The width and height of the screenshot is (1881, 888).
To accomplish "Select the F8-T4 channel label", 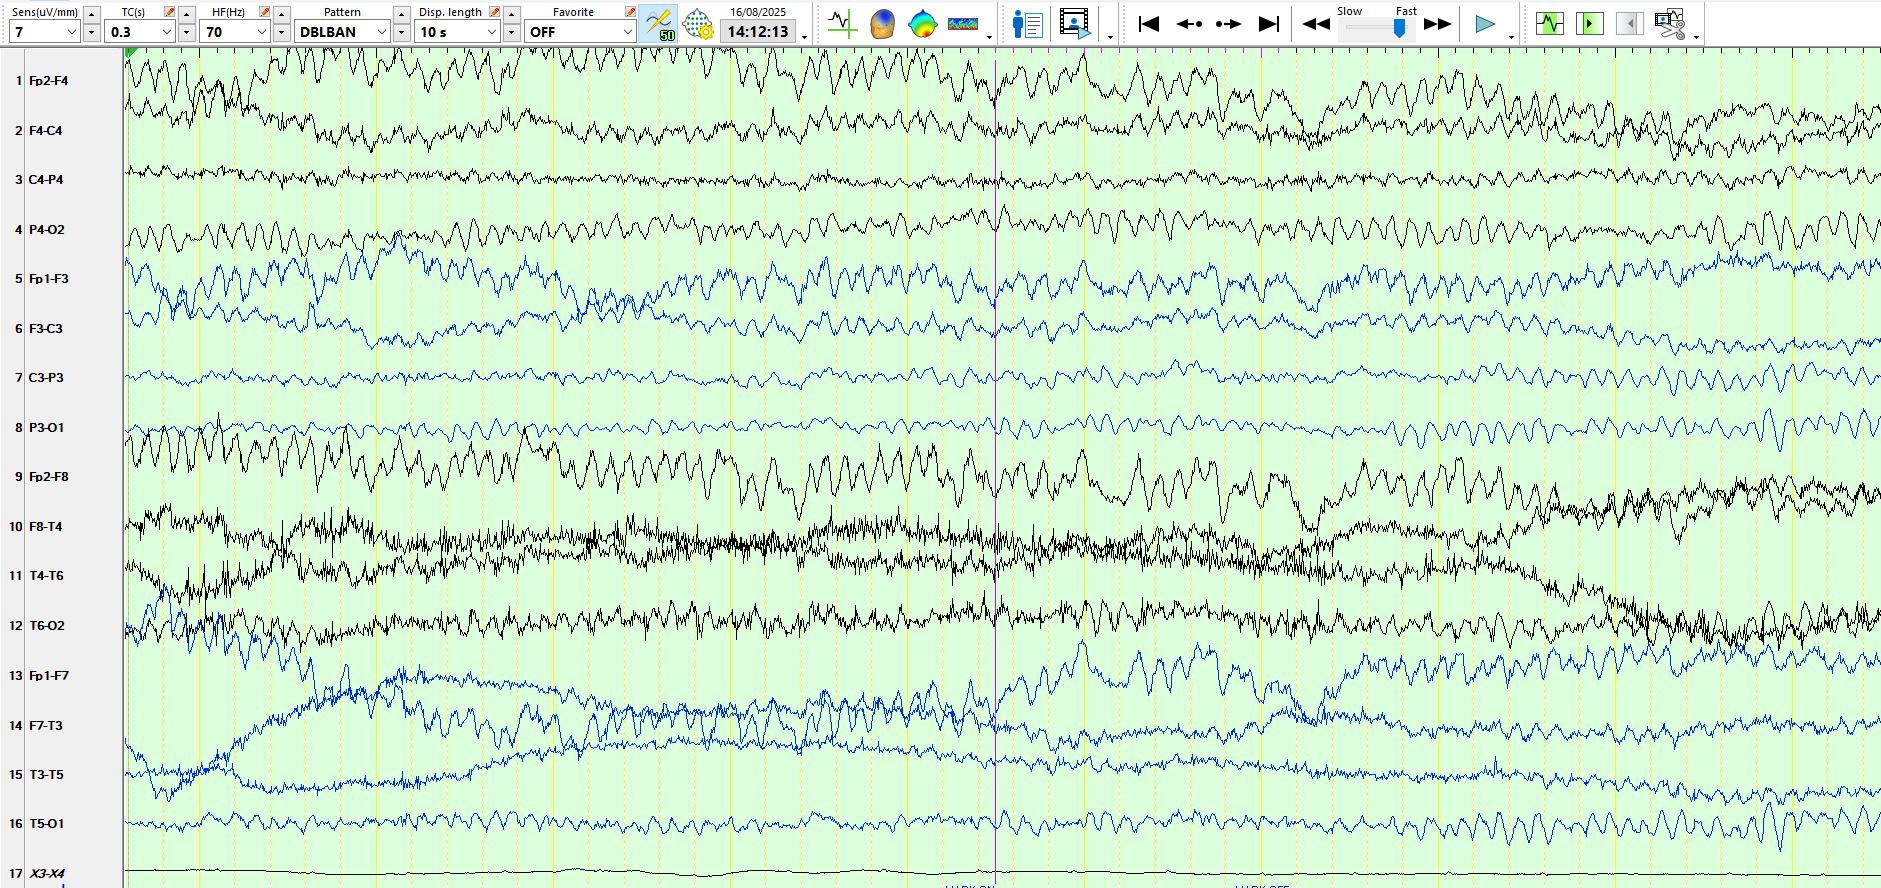I will coord(45,527).
